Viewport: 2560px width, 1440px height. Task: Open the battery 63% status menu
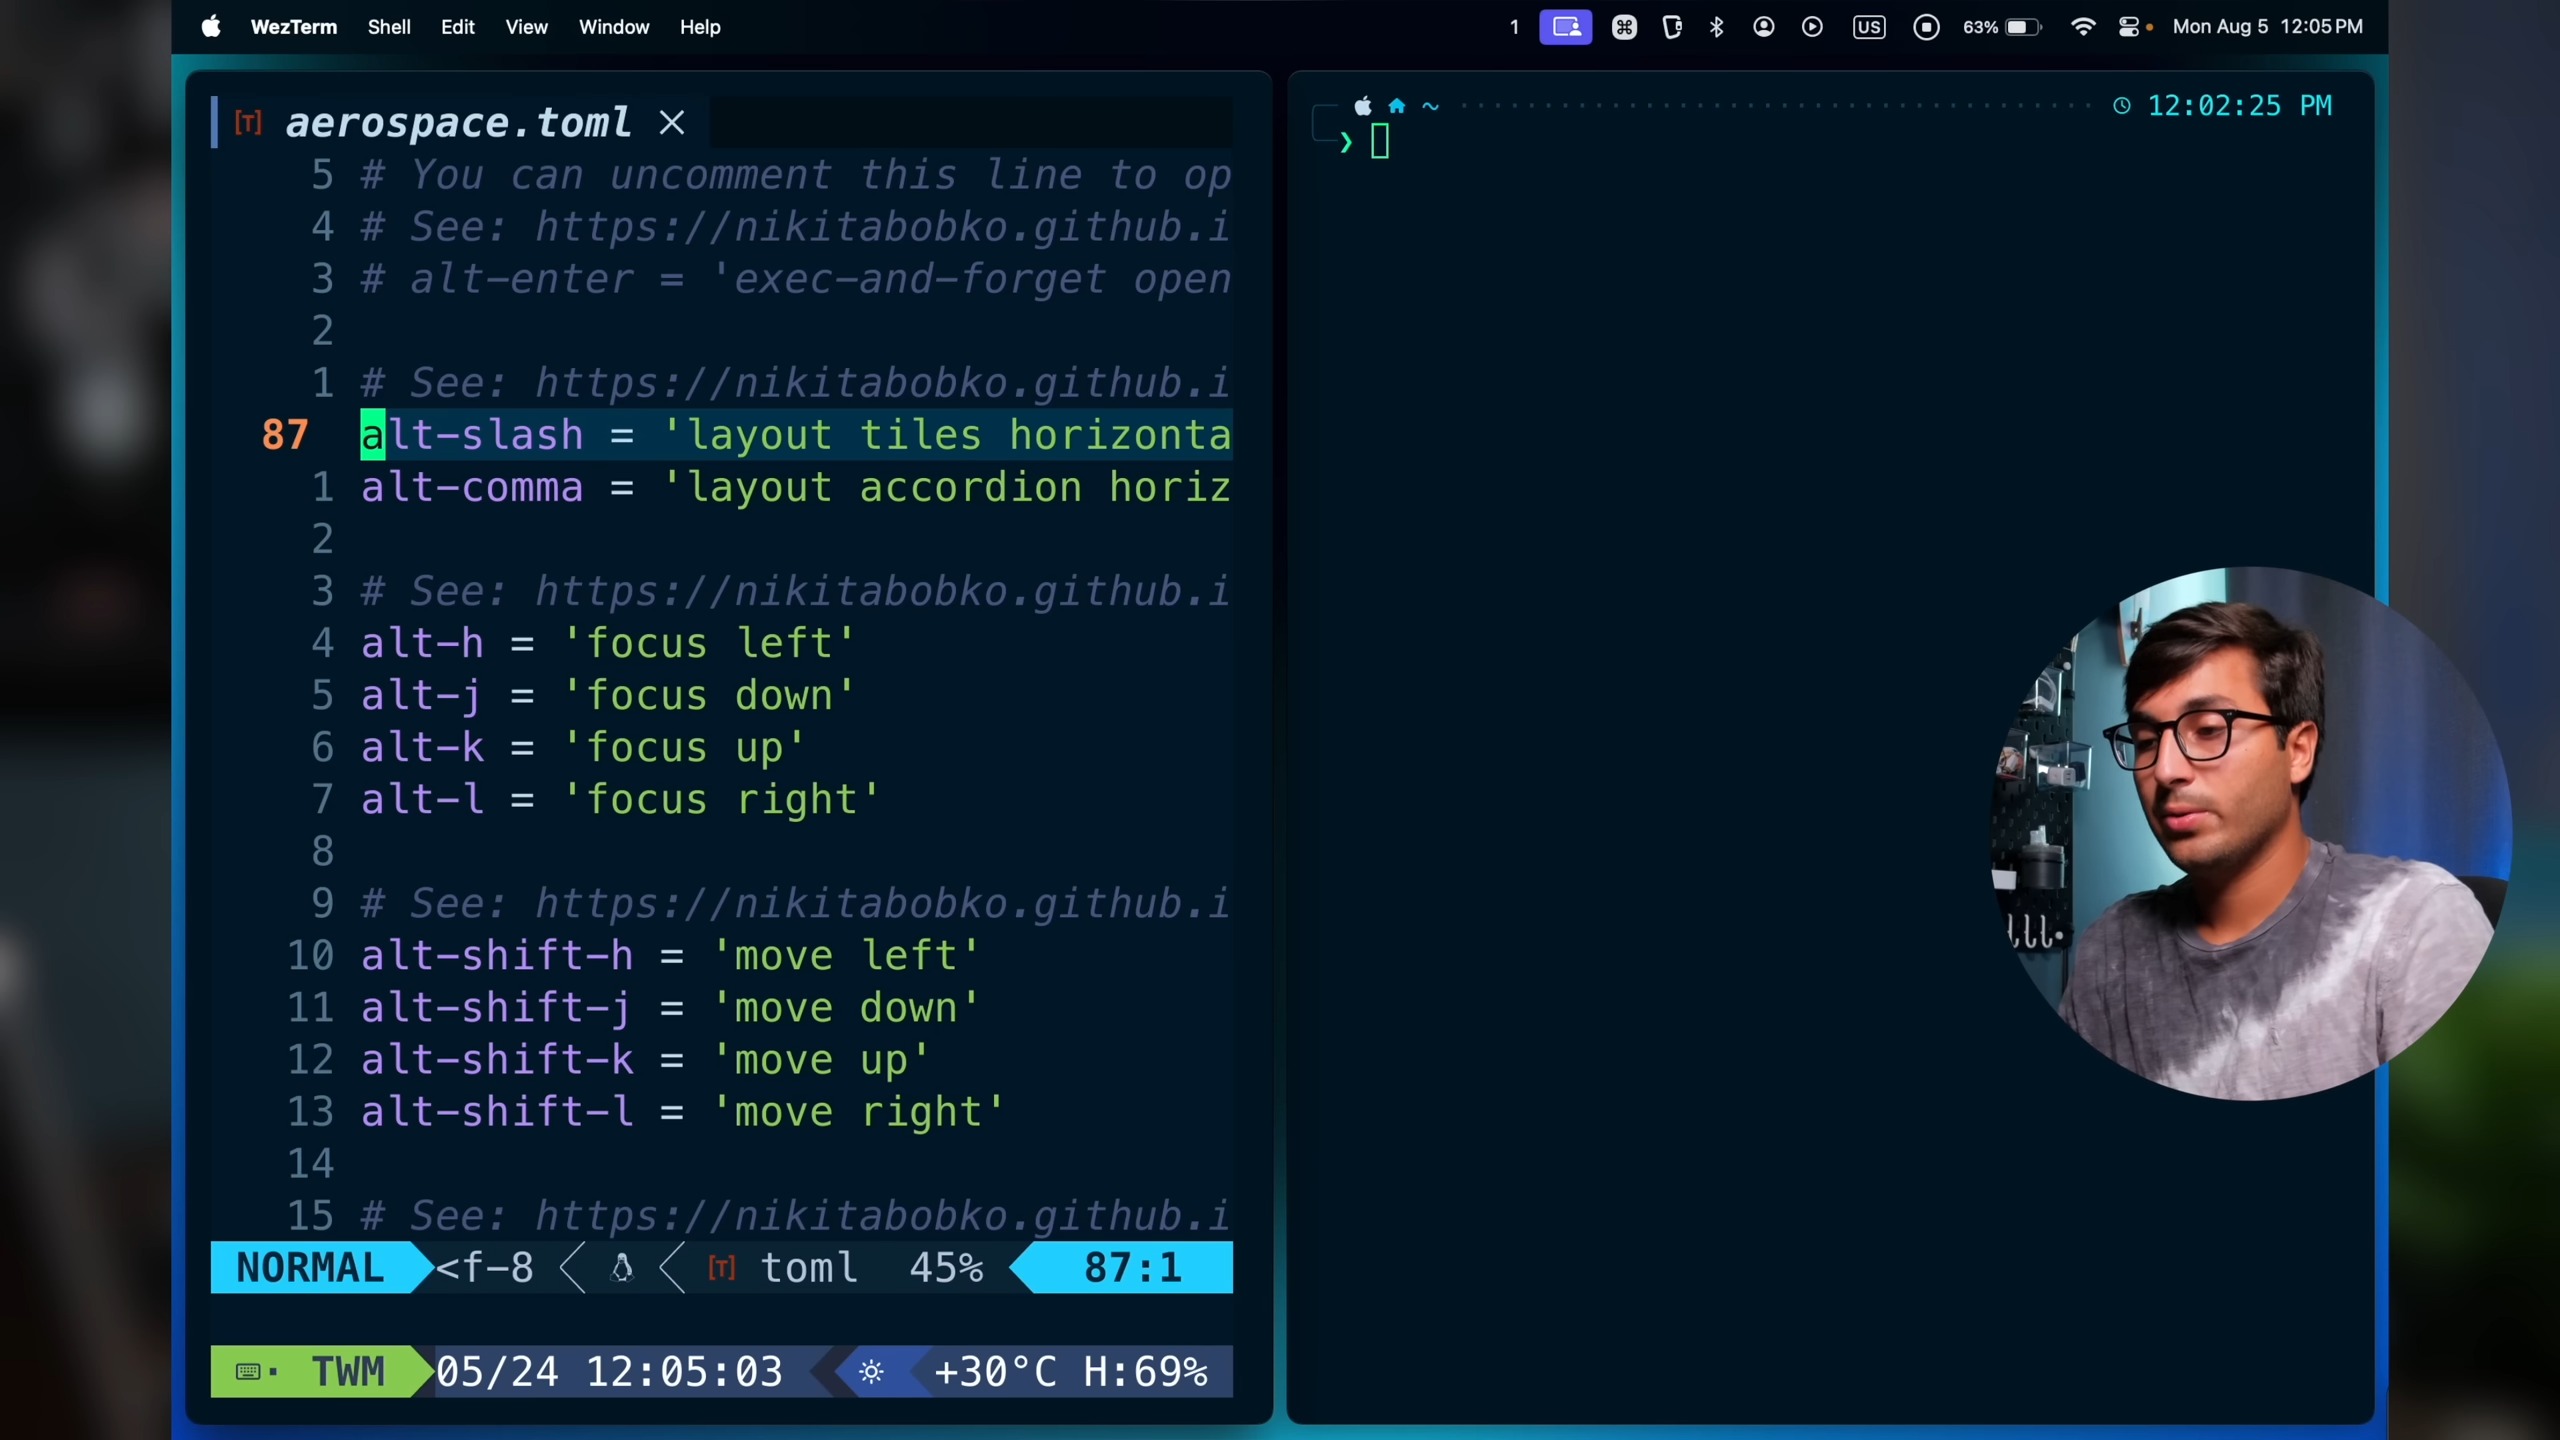[x=2002, y=27]
